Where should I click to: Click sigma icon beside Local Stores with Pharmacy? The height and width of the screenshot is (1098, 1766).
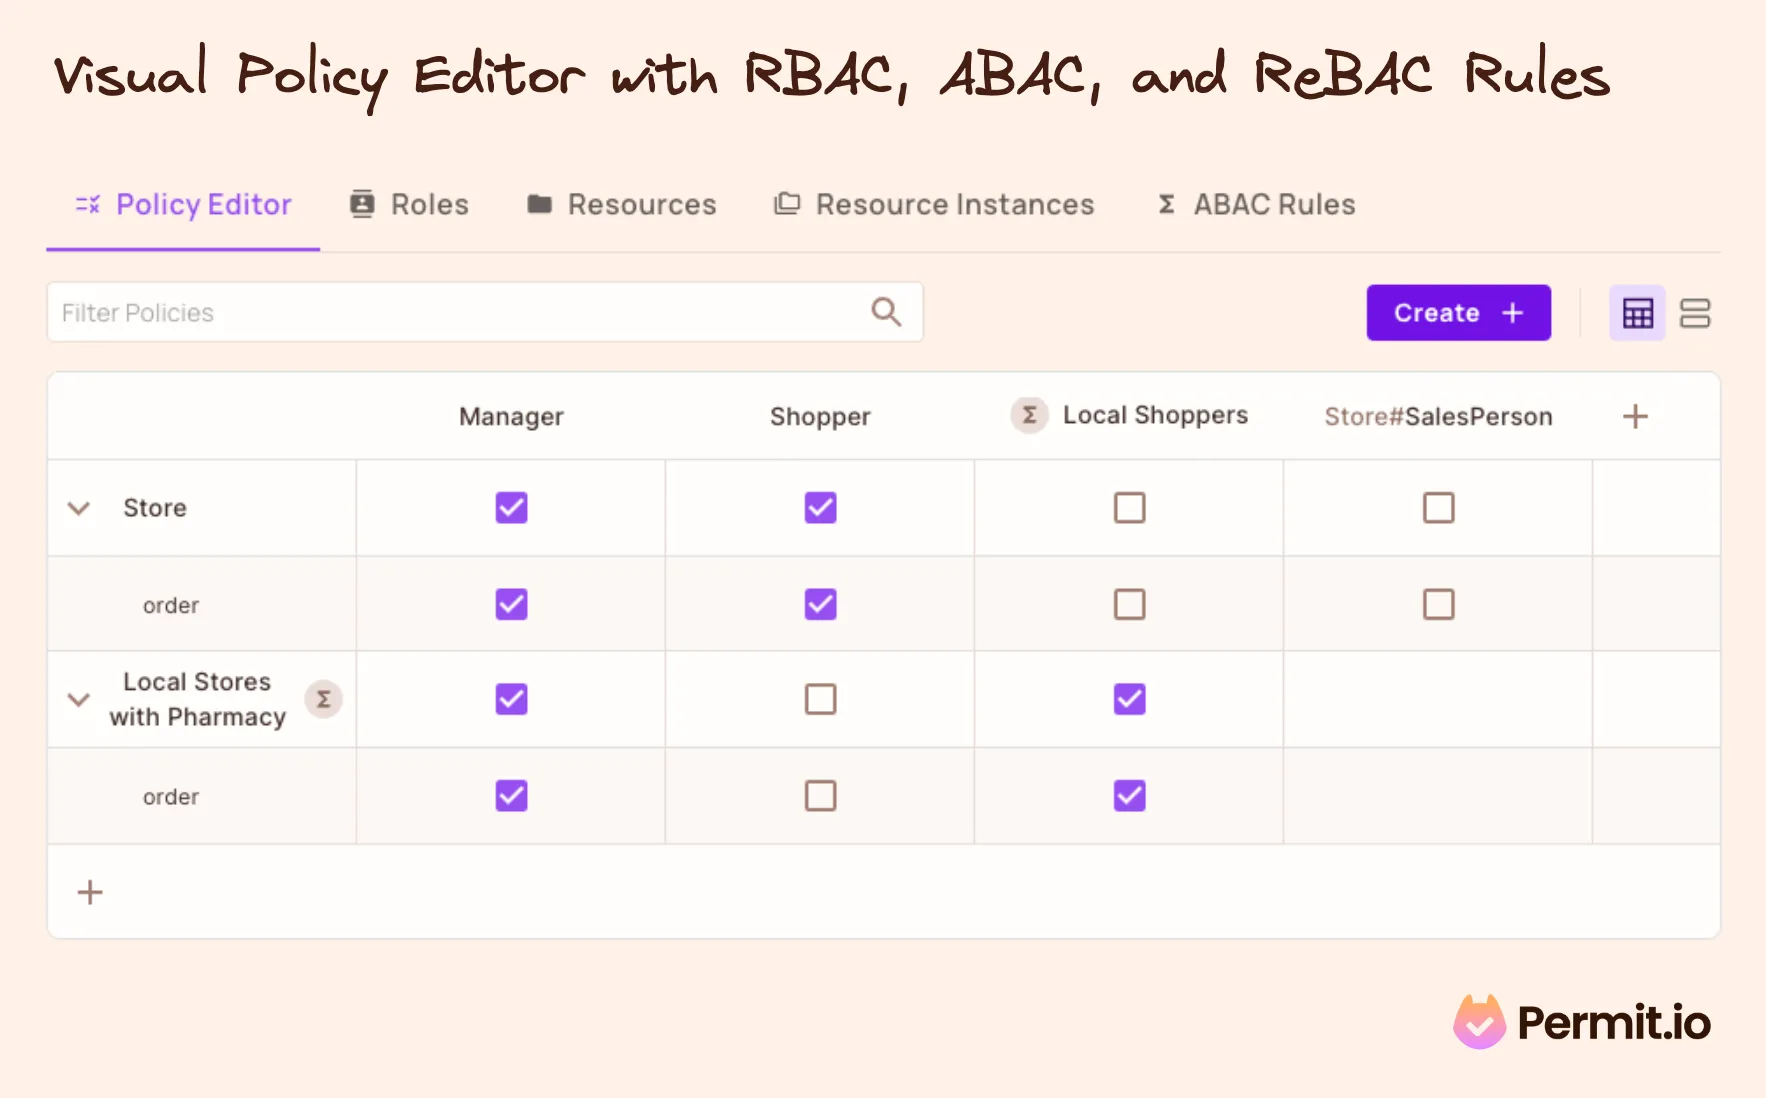coord(323,699)
